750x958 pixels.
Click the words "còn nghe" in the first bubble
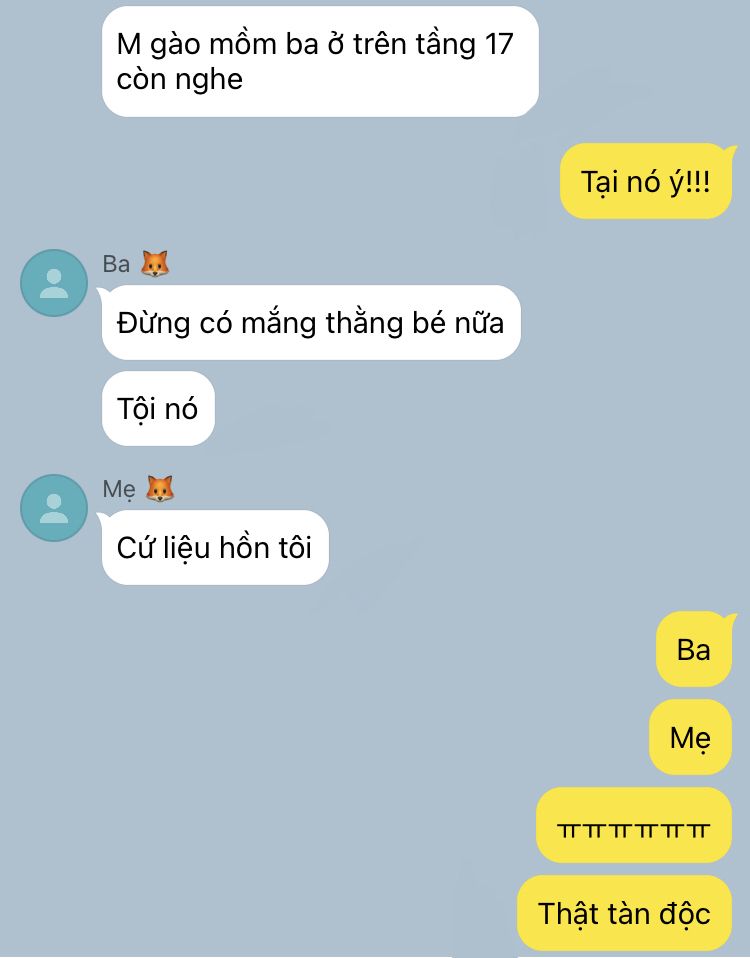pos(180,79)
